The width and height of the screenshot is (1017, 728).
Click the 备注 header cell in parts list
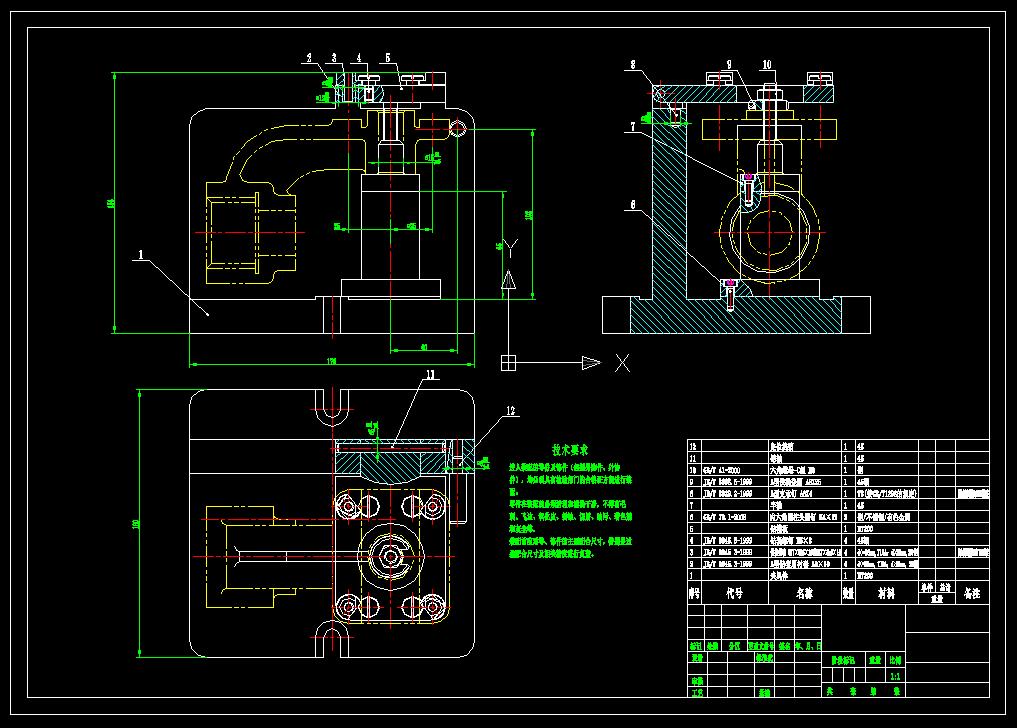tap(972, 592)
